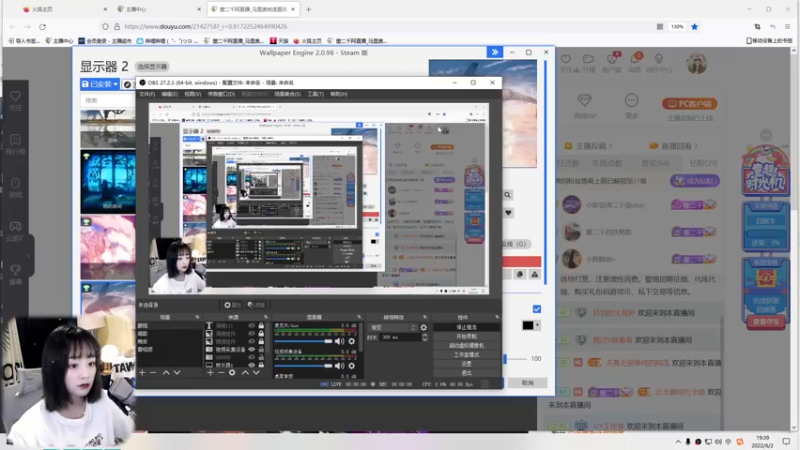Open the 已安装 dropdown in Wallpaper Engine
The width and height of the screenshot is (800, 450).
coord(100,84)
